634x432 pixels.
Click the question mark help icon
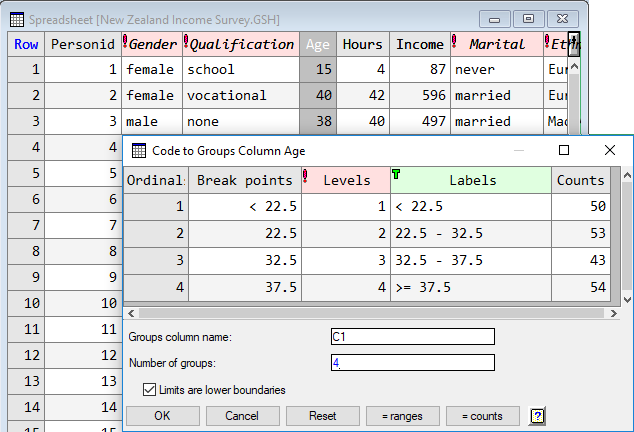point(537,416)
